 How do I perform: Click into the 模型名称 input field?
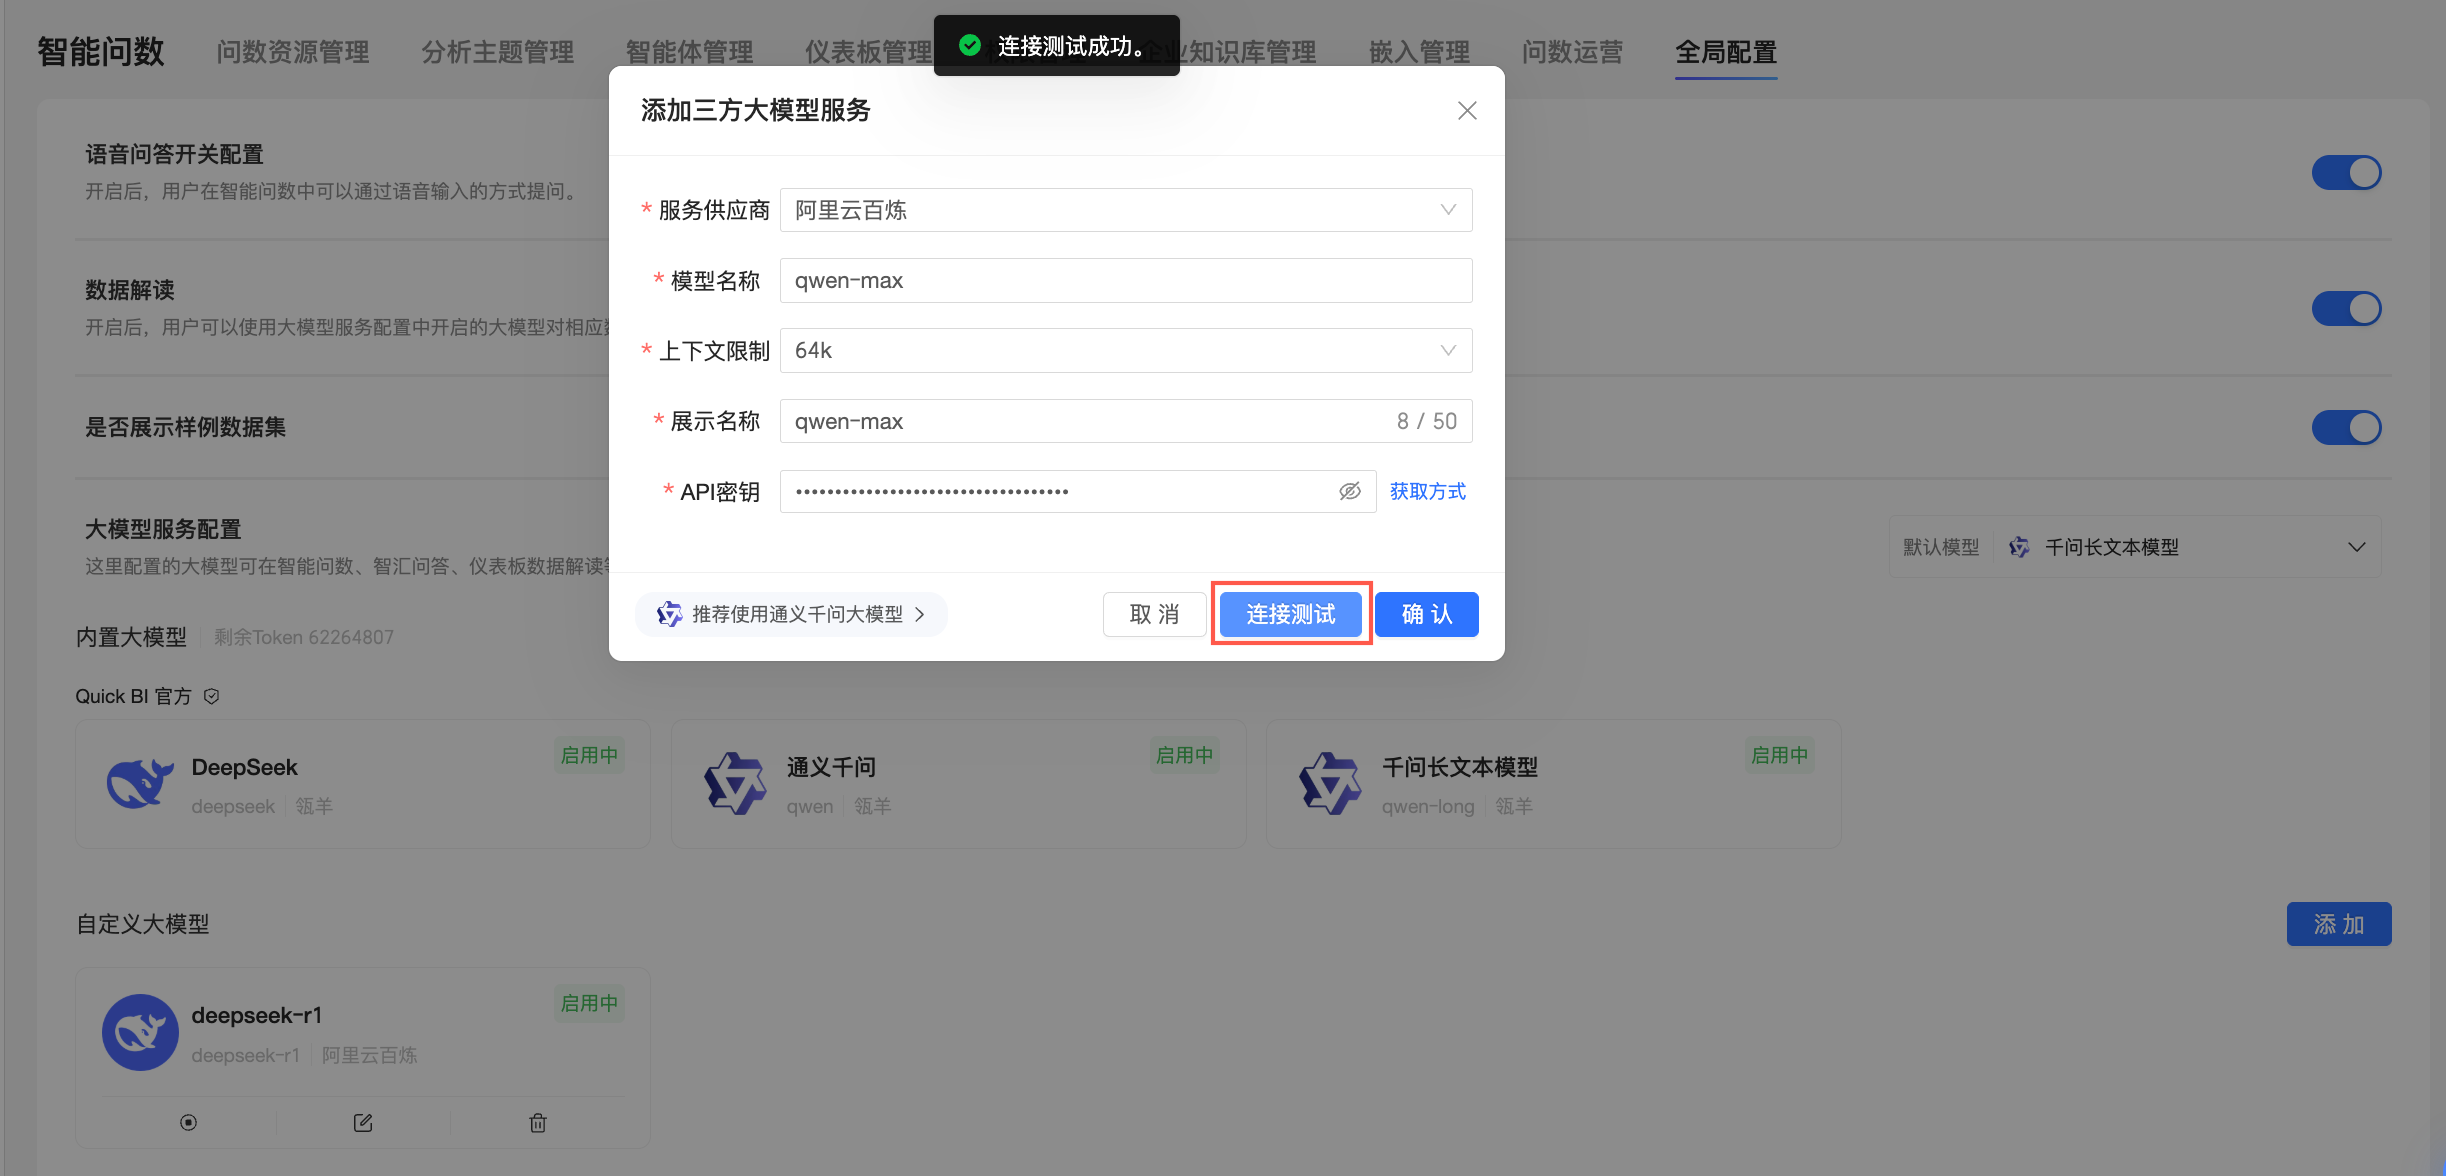click(x=1125, y=281)
